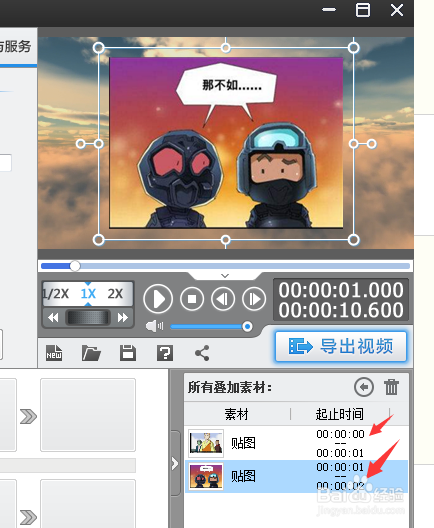Click the bottom-right resize handle of the overlay

click(x=354, y=240)
